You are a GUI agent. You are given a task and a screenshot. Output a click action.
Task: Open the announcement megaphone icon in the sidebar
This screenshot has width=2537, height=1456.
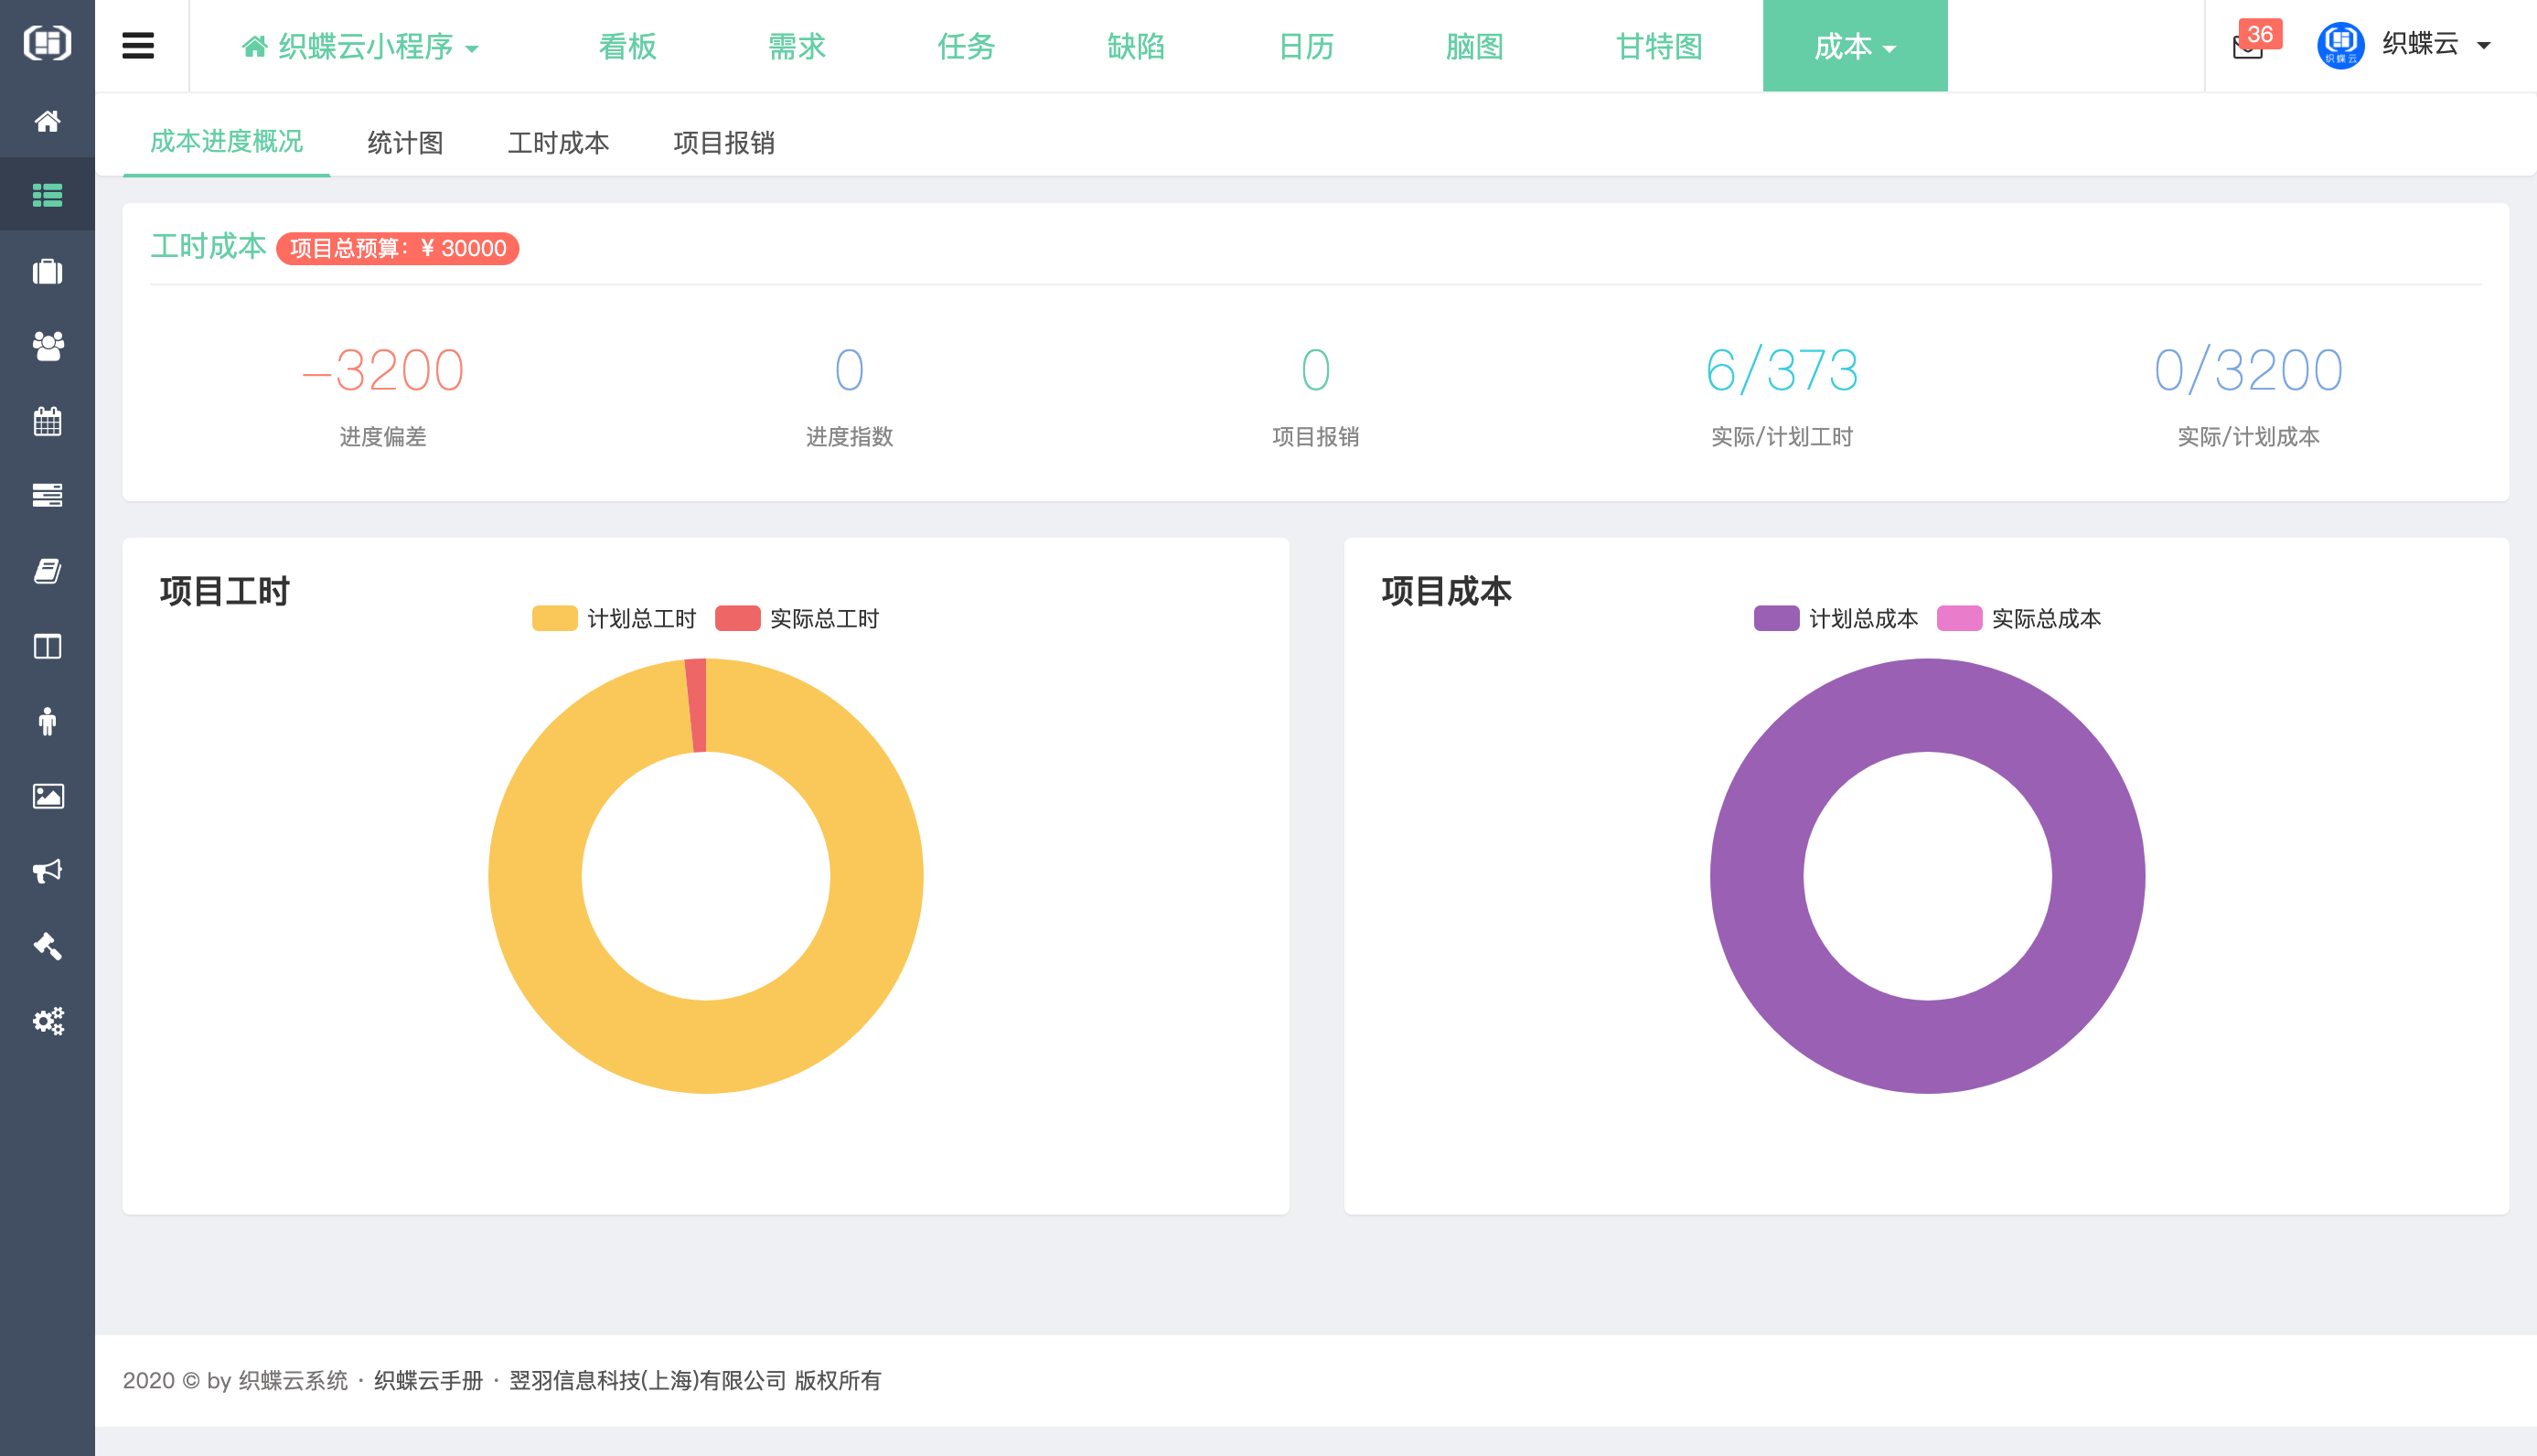pyautogui.click(x=47, y=870)
